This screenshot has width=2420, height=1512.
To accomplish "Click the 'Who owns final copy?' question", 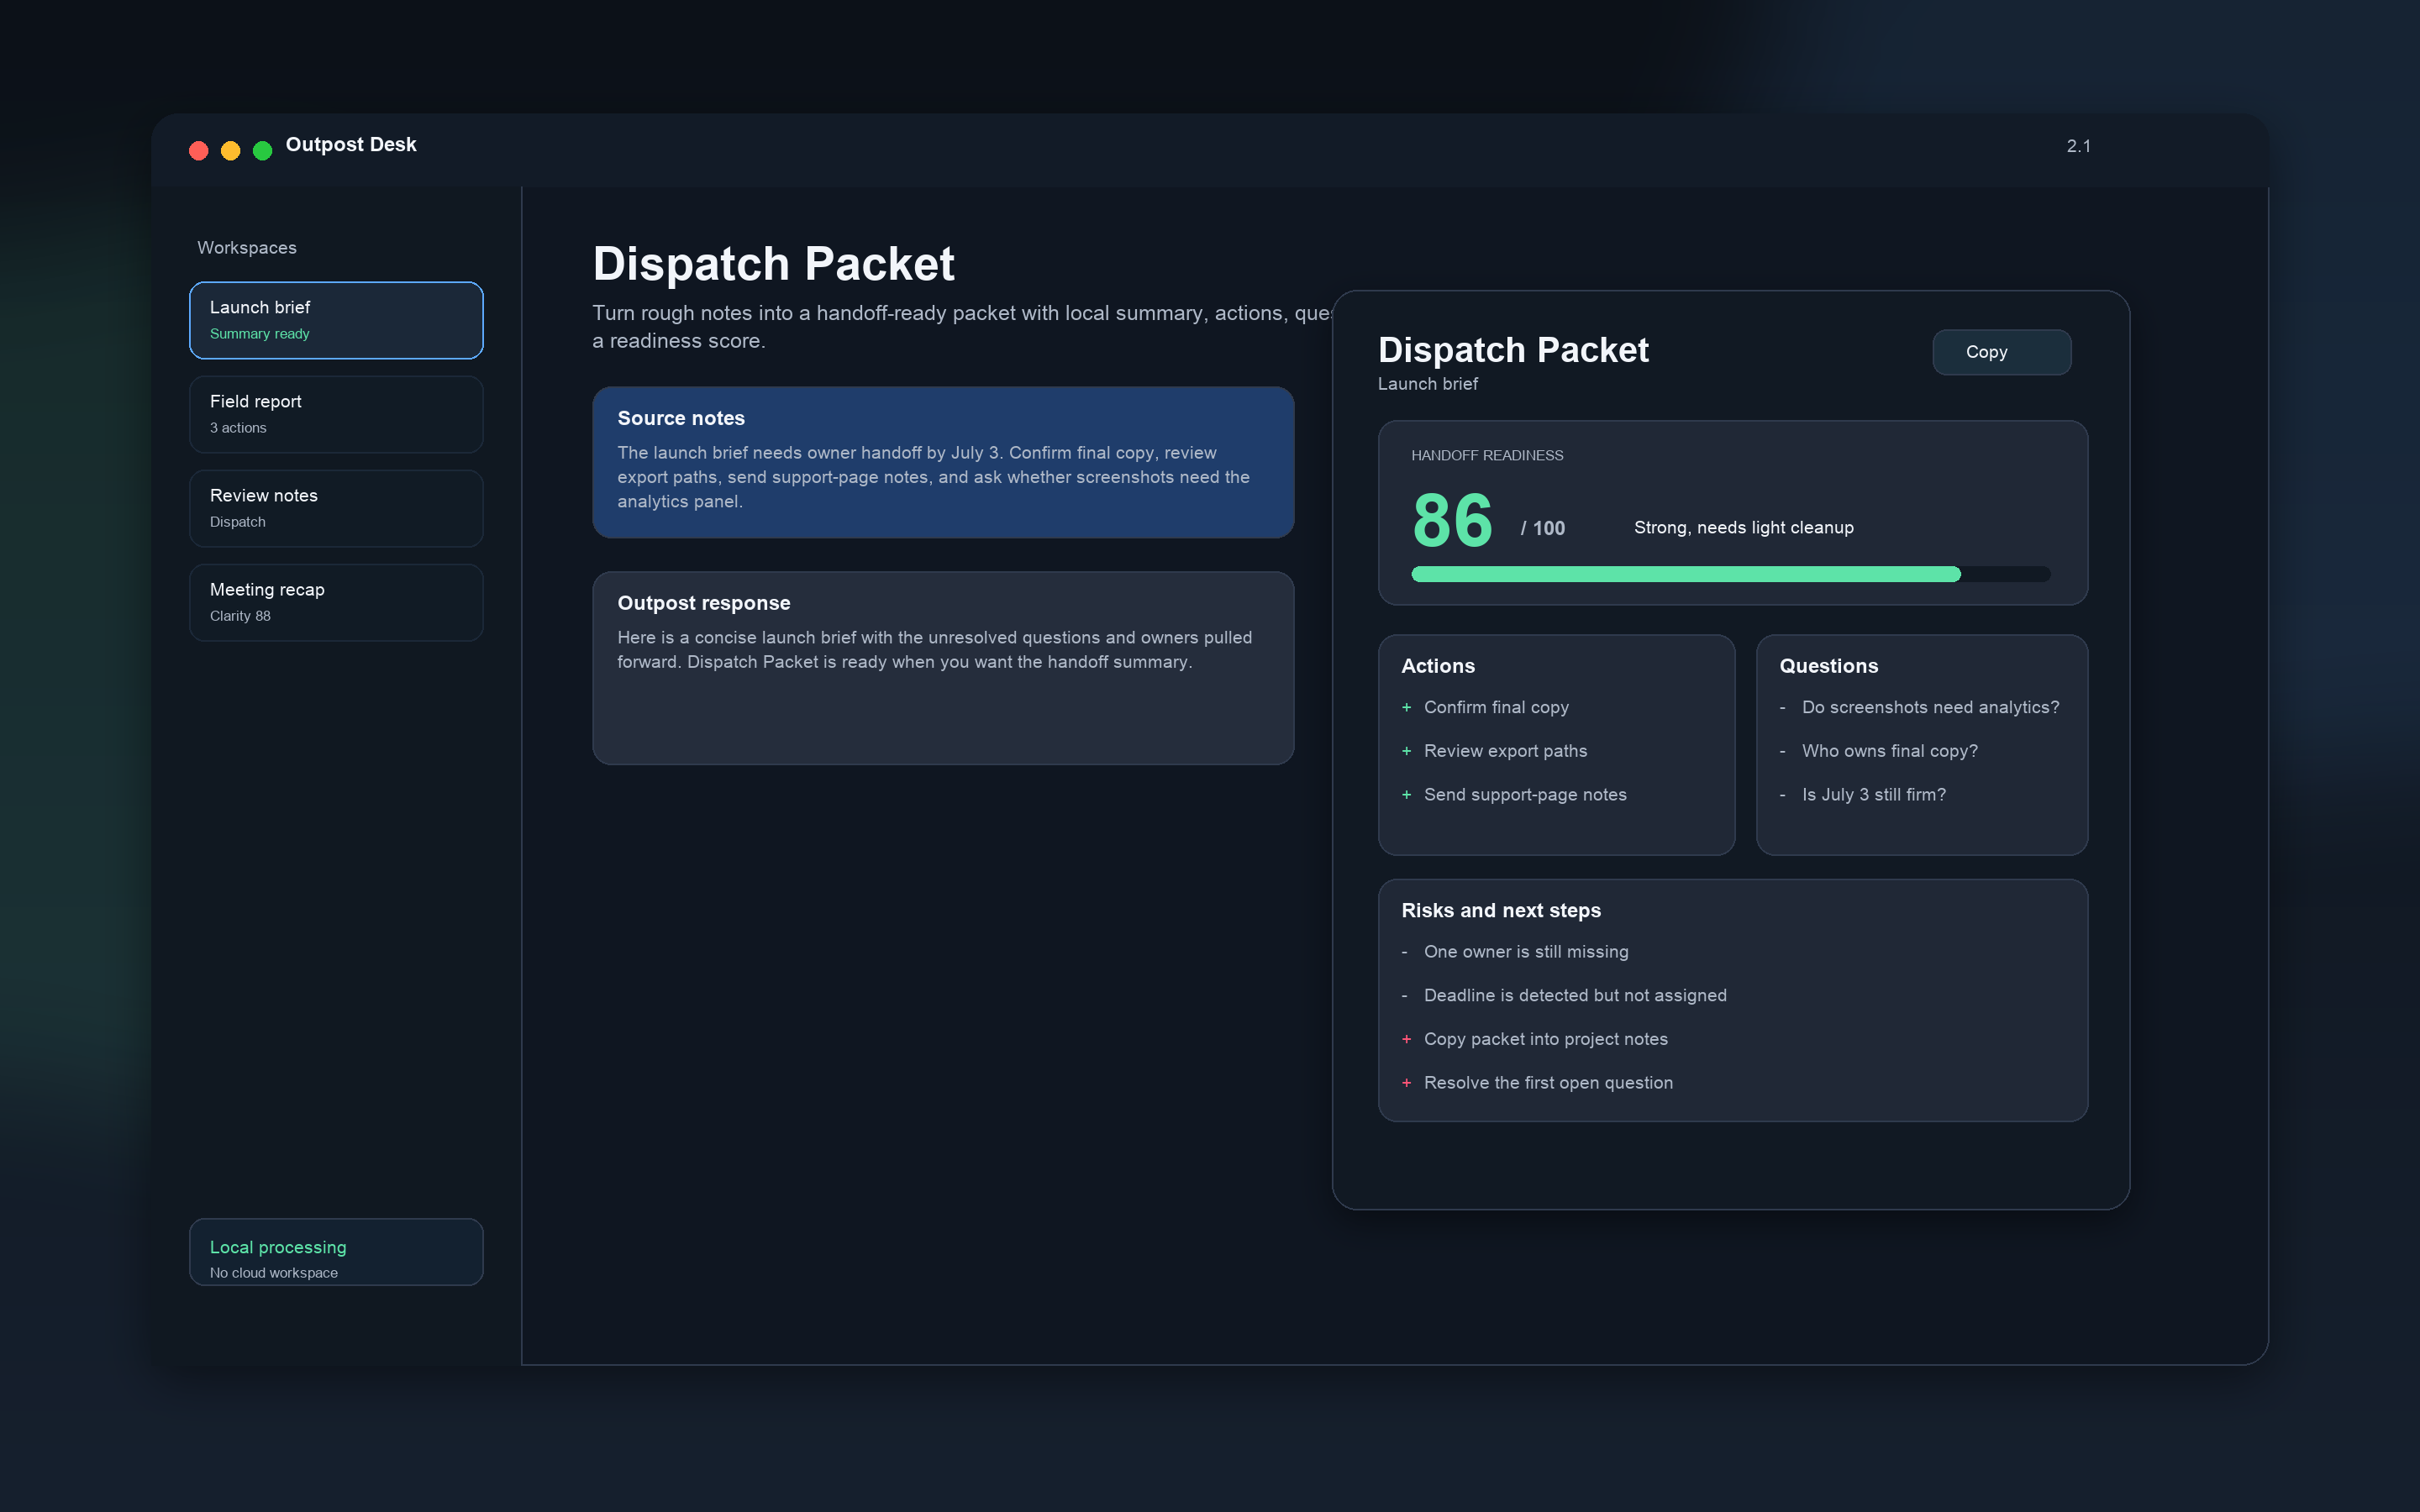I will (1889, 751).
